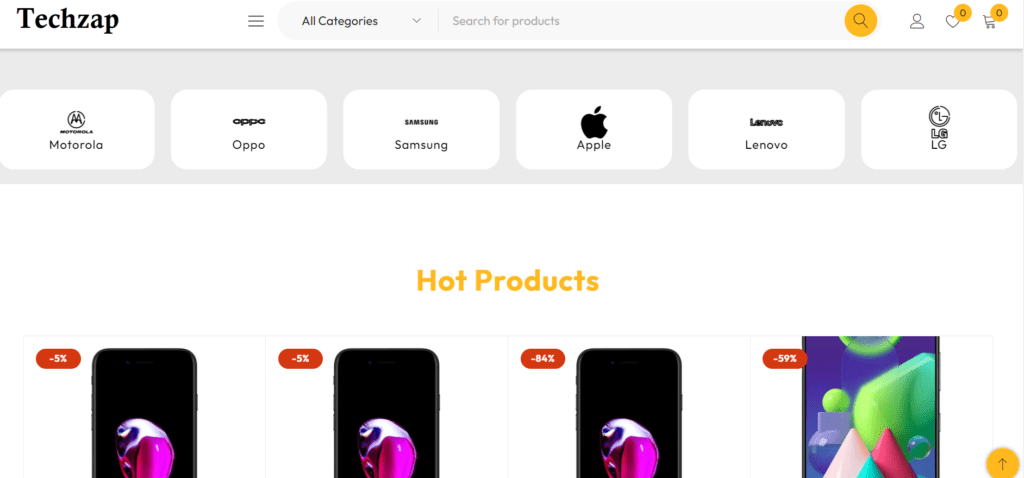Select the LG brand logo
The image size is (1024, 478).
click(939, 121)
